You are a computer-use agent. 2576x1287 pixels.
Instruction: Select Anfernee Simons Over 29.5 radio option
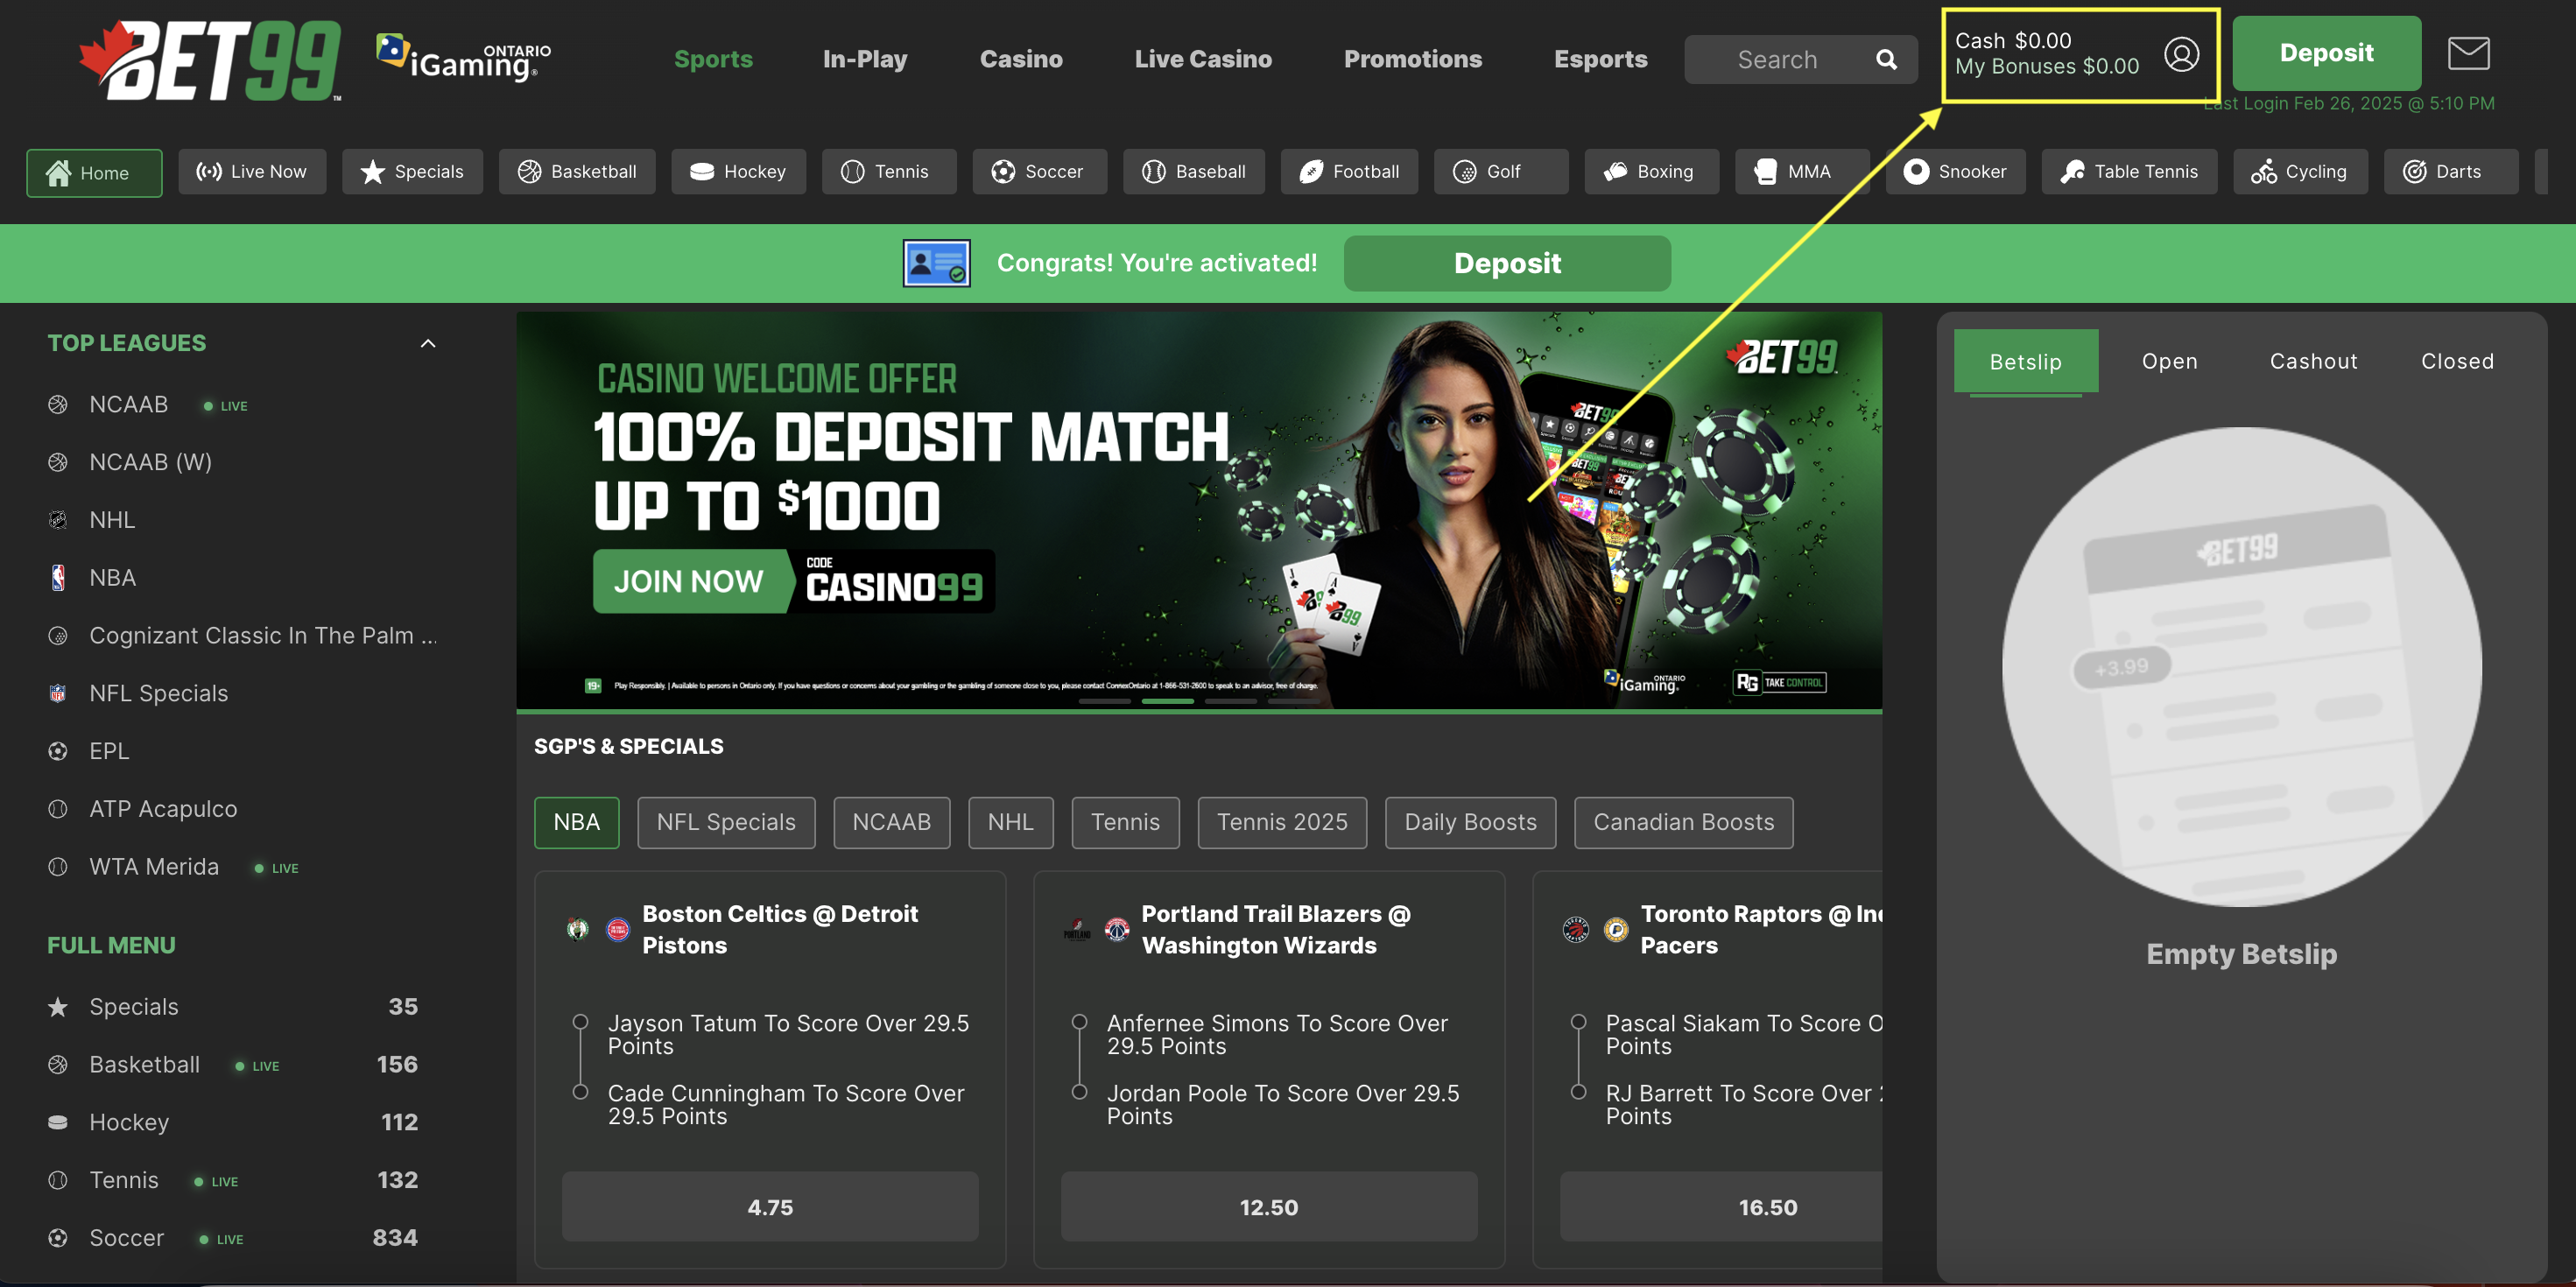click(x=1079, y=1022)
